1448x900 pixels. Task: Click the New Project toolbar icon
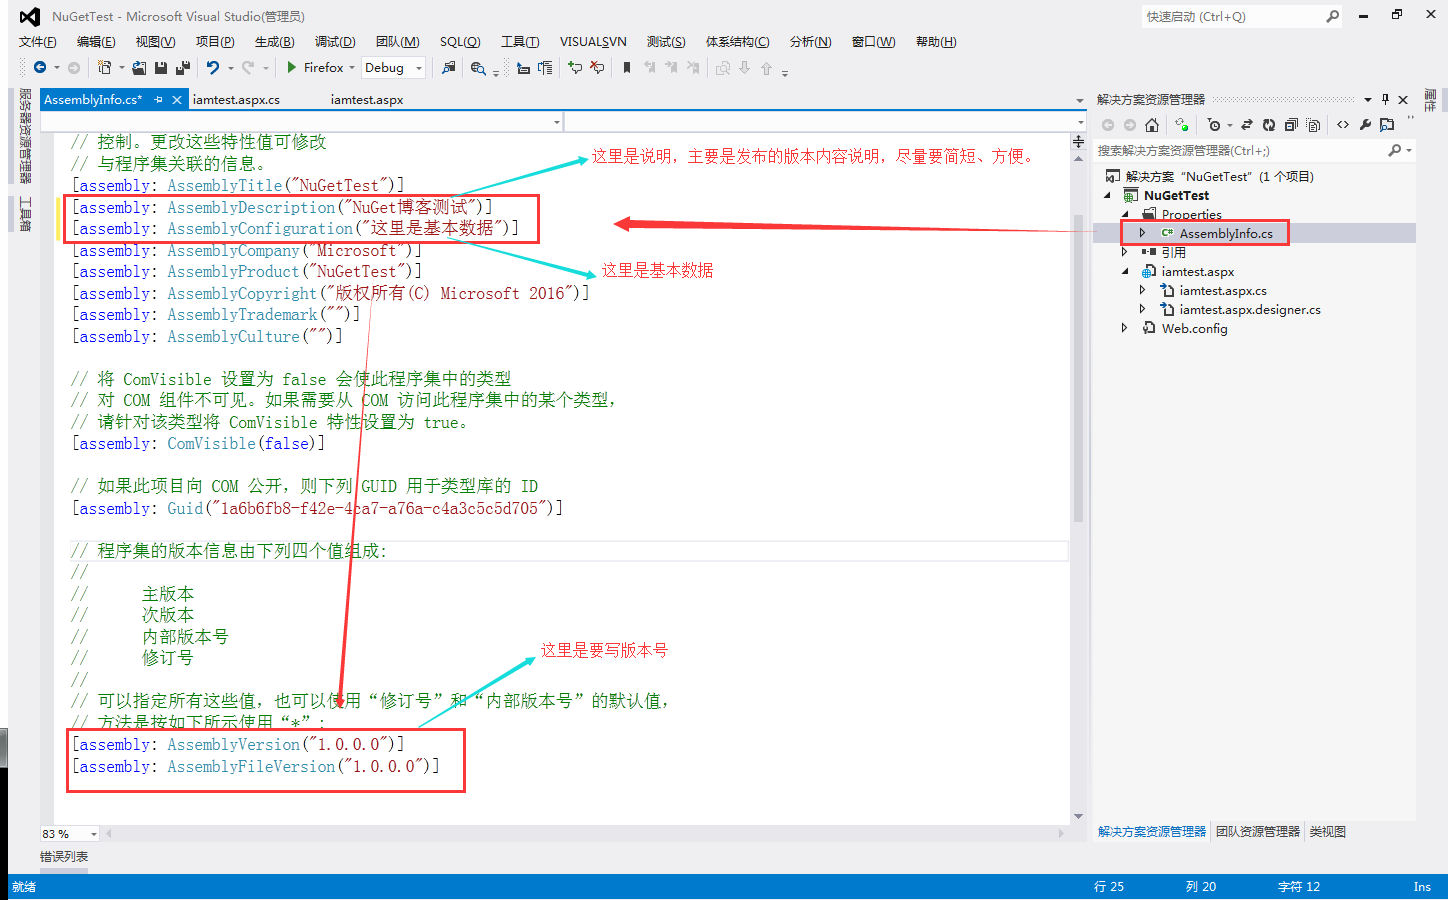click(x=104, y=68)
